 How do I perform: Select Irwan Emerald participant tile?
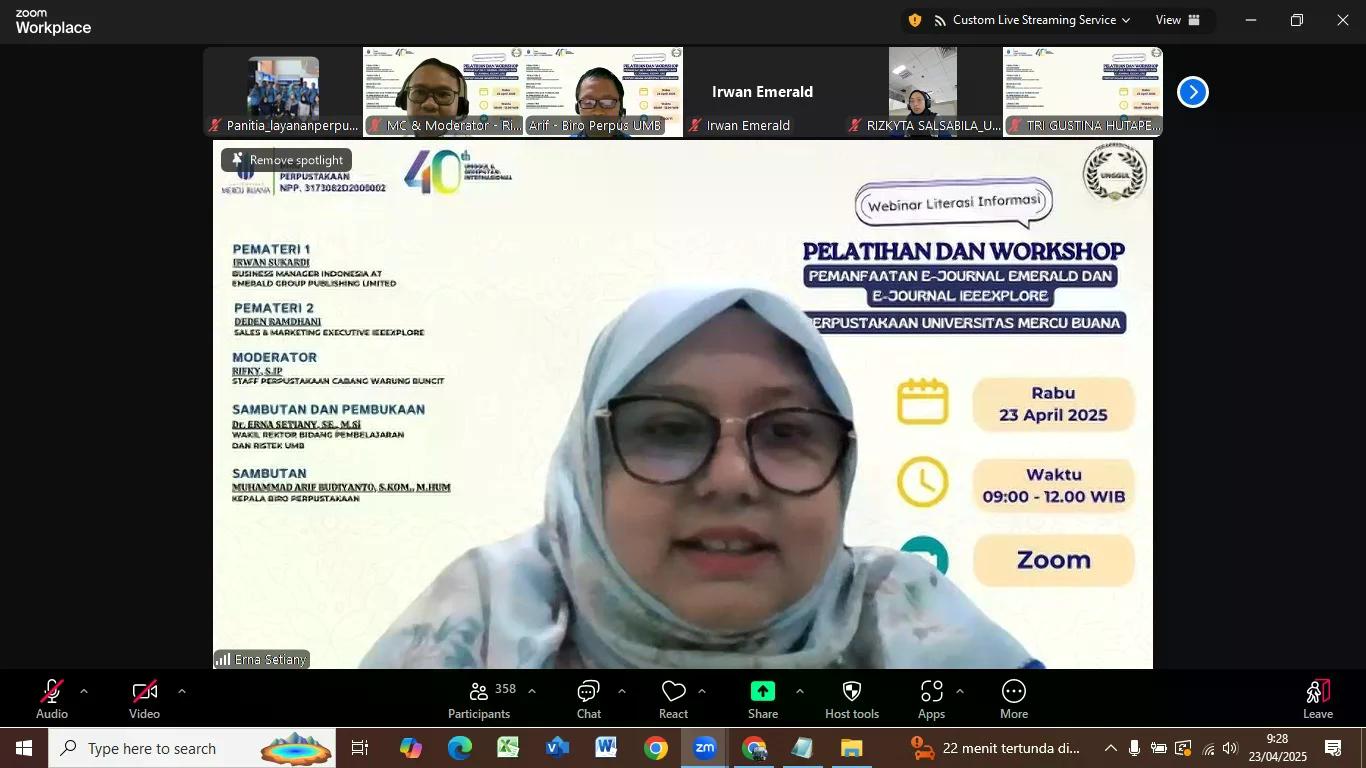[762, 92]
